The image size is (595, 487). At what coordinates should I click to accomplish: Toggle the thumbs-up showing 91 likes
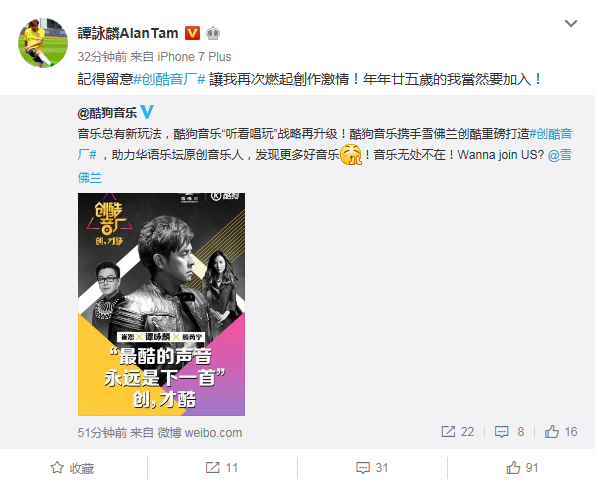point(522,468)
